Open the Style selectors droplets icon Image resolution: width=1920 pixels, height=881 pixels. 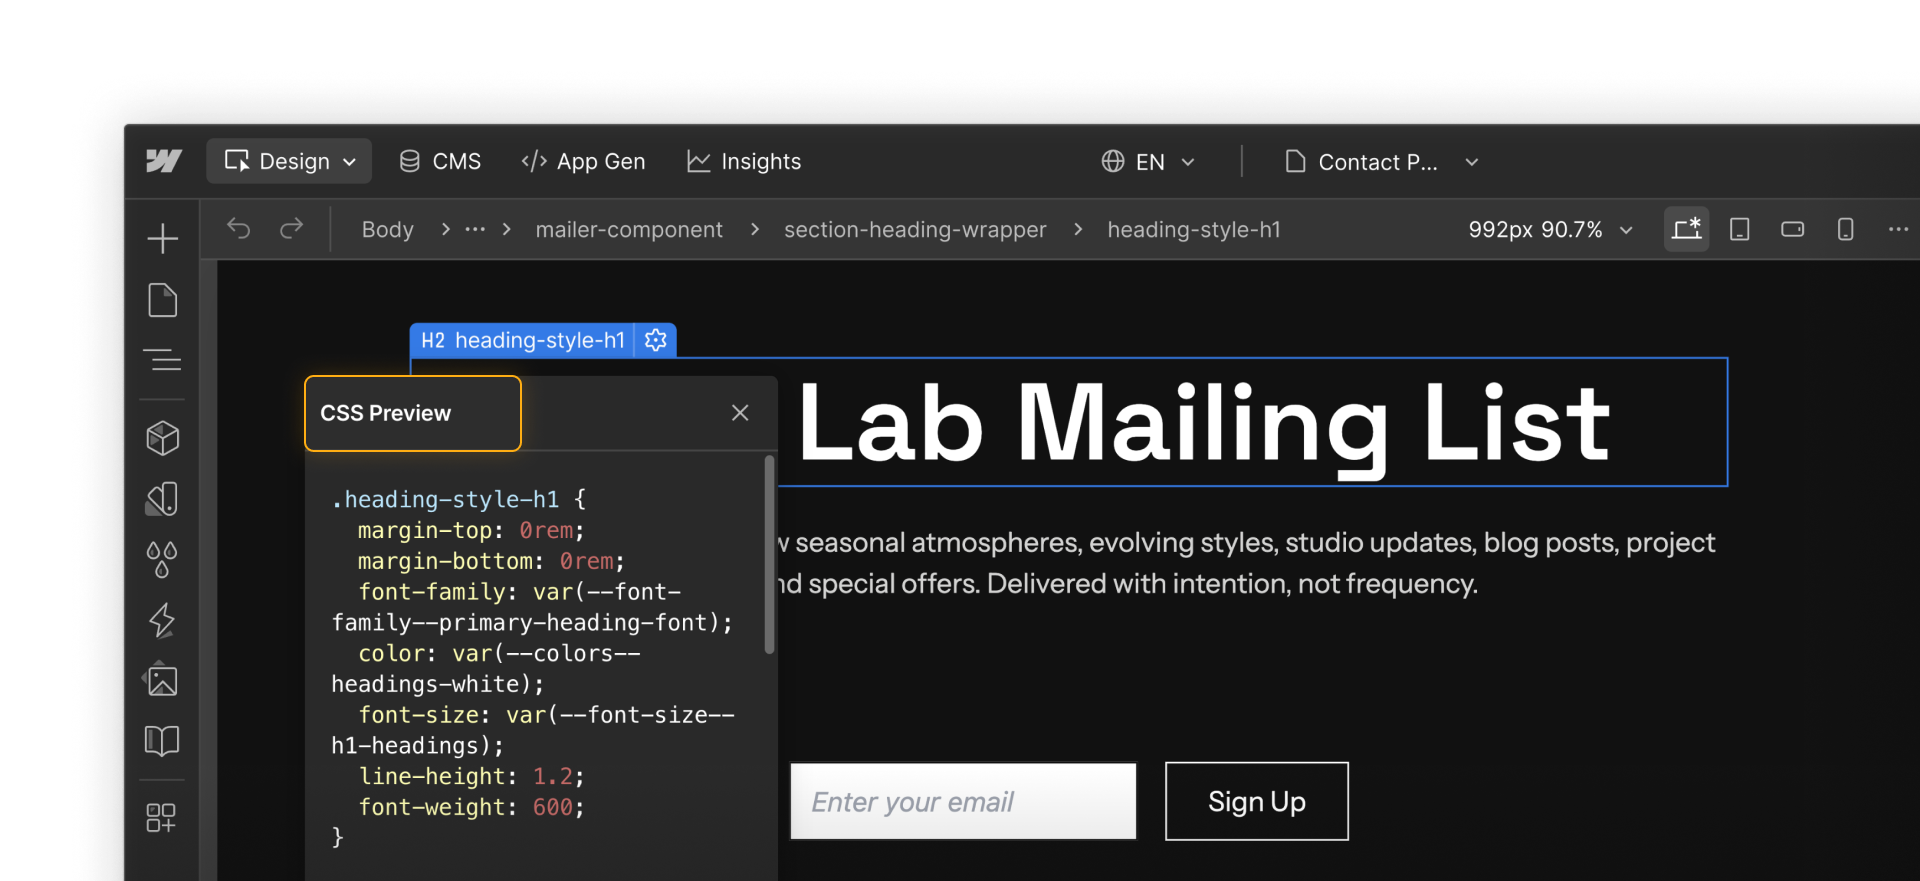162,560
